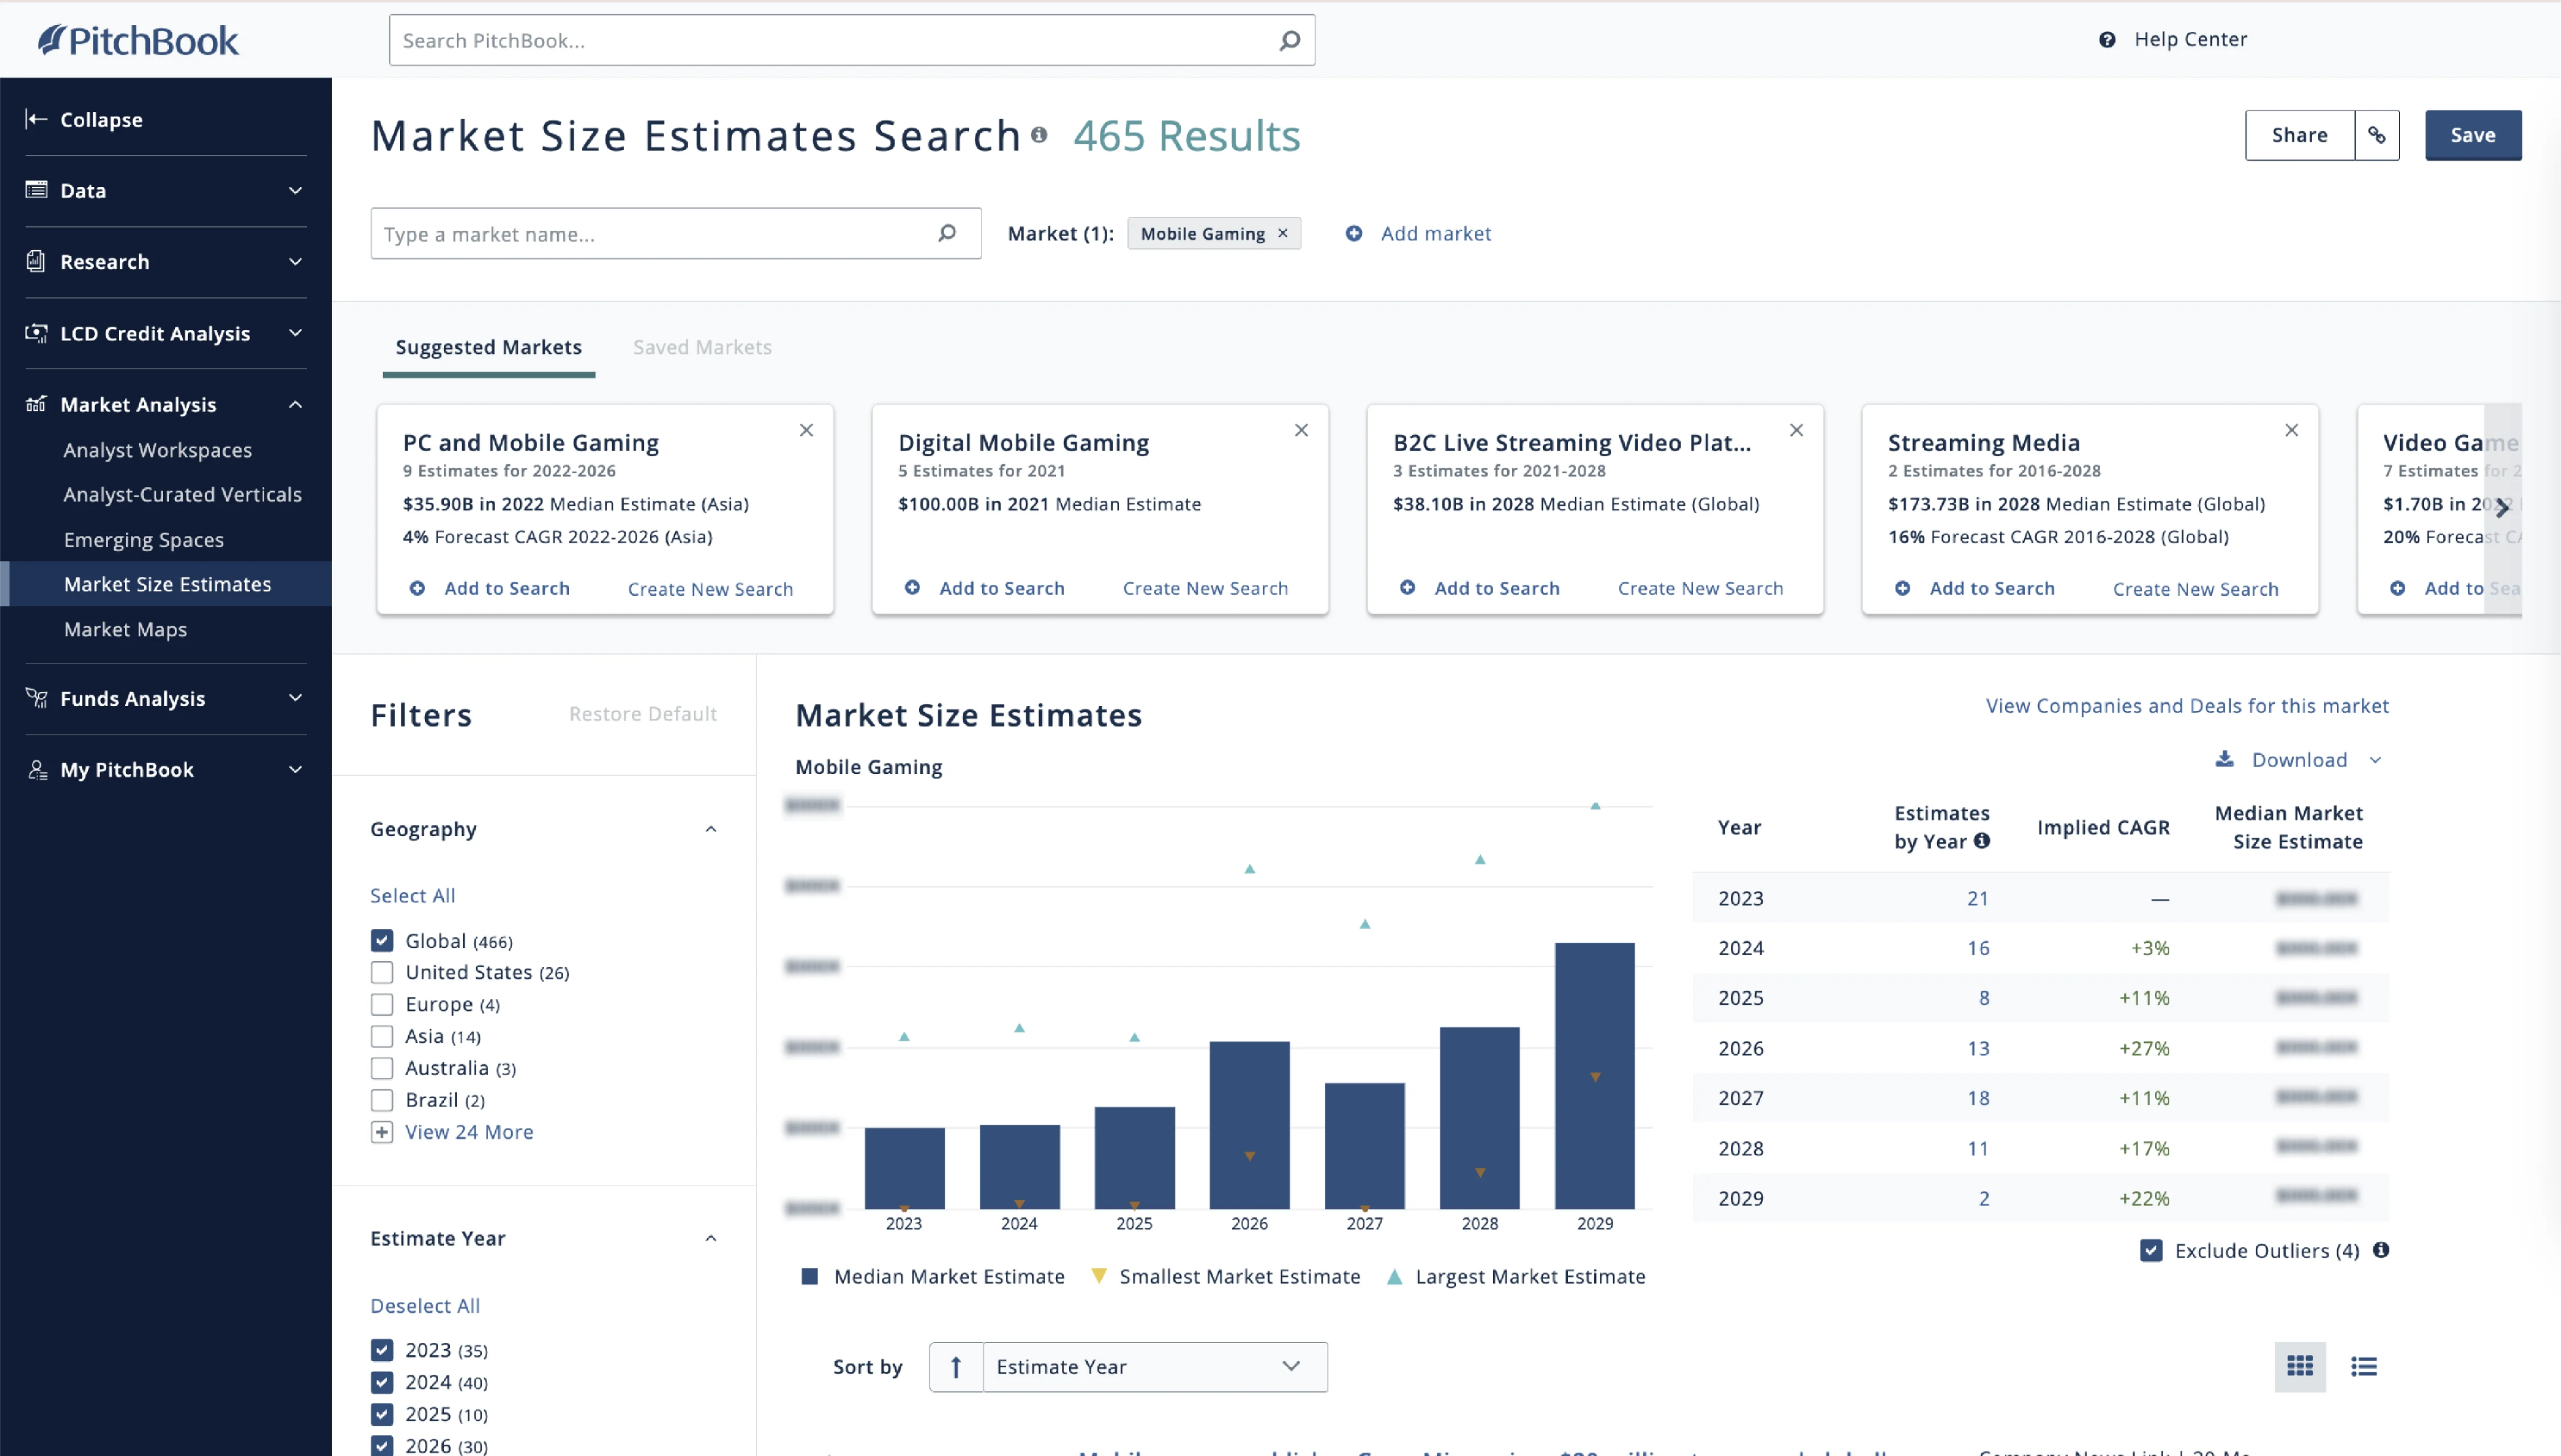The width and height of the screenshot is (2561, 1456).
Task: Dismiss the B2C Live Streaming Video card
Action: pyautogui.click(x=1796, y=430)
